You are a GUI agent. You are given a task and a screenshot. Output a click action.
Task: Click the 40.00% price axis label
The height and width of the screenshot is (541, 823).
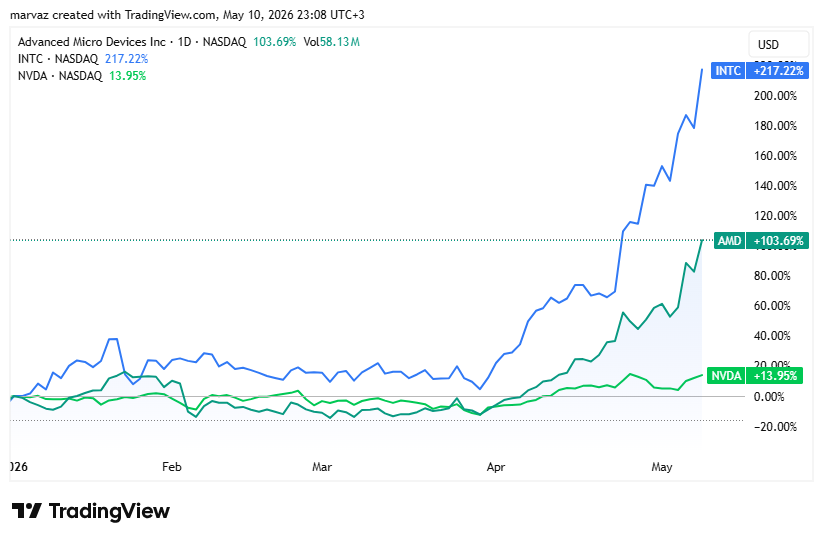click(x=772, y=335)
